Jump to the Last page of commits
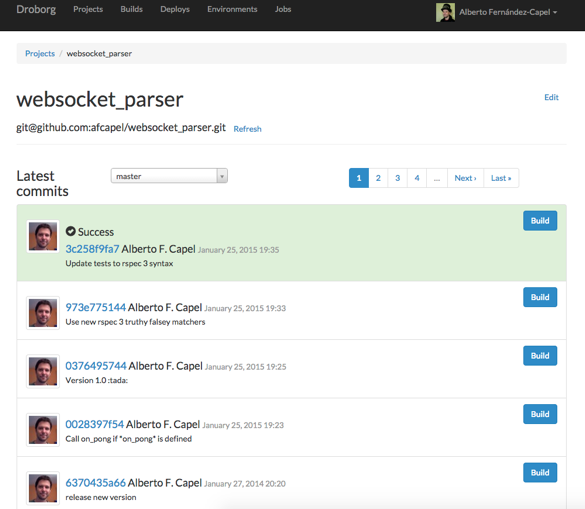585x509 pixels. coord(501,178)
